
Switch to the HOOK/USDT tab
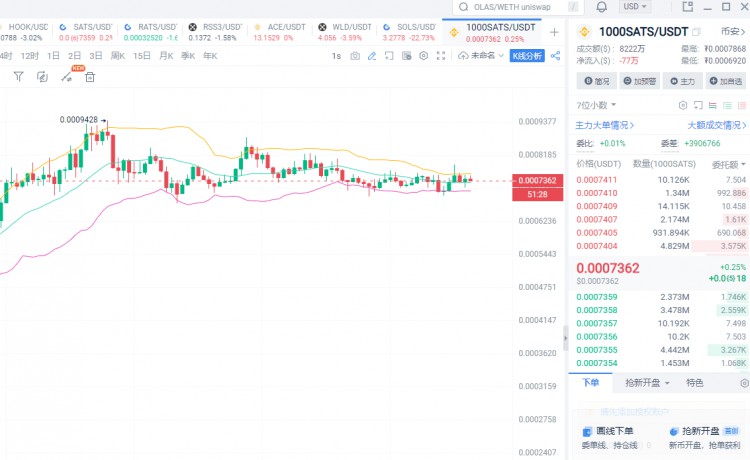pyautogui.click(x=25, y=32)
